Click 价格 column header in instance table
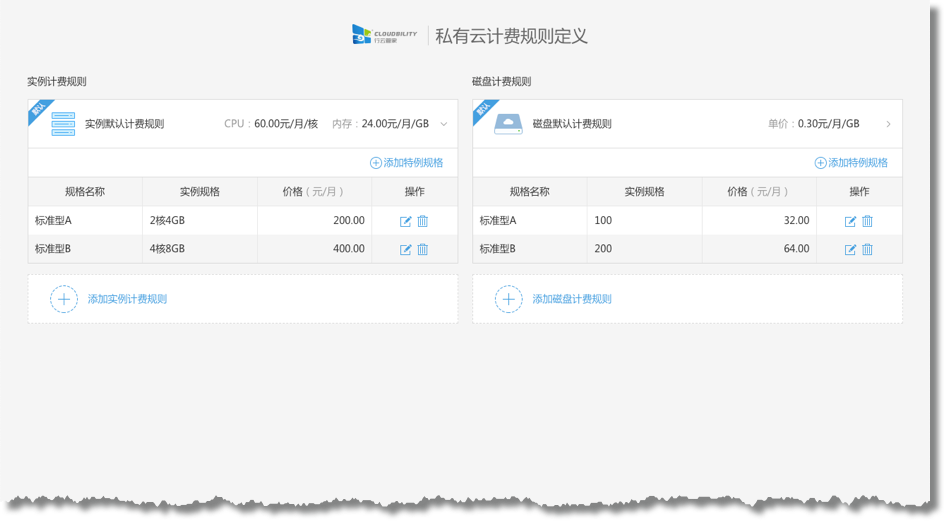The width and height of the screenshot is (944, 522). click(313, 192)
